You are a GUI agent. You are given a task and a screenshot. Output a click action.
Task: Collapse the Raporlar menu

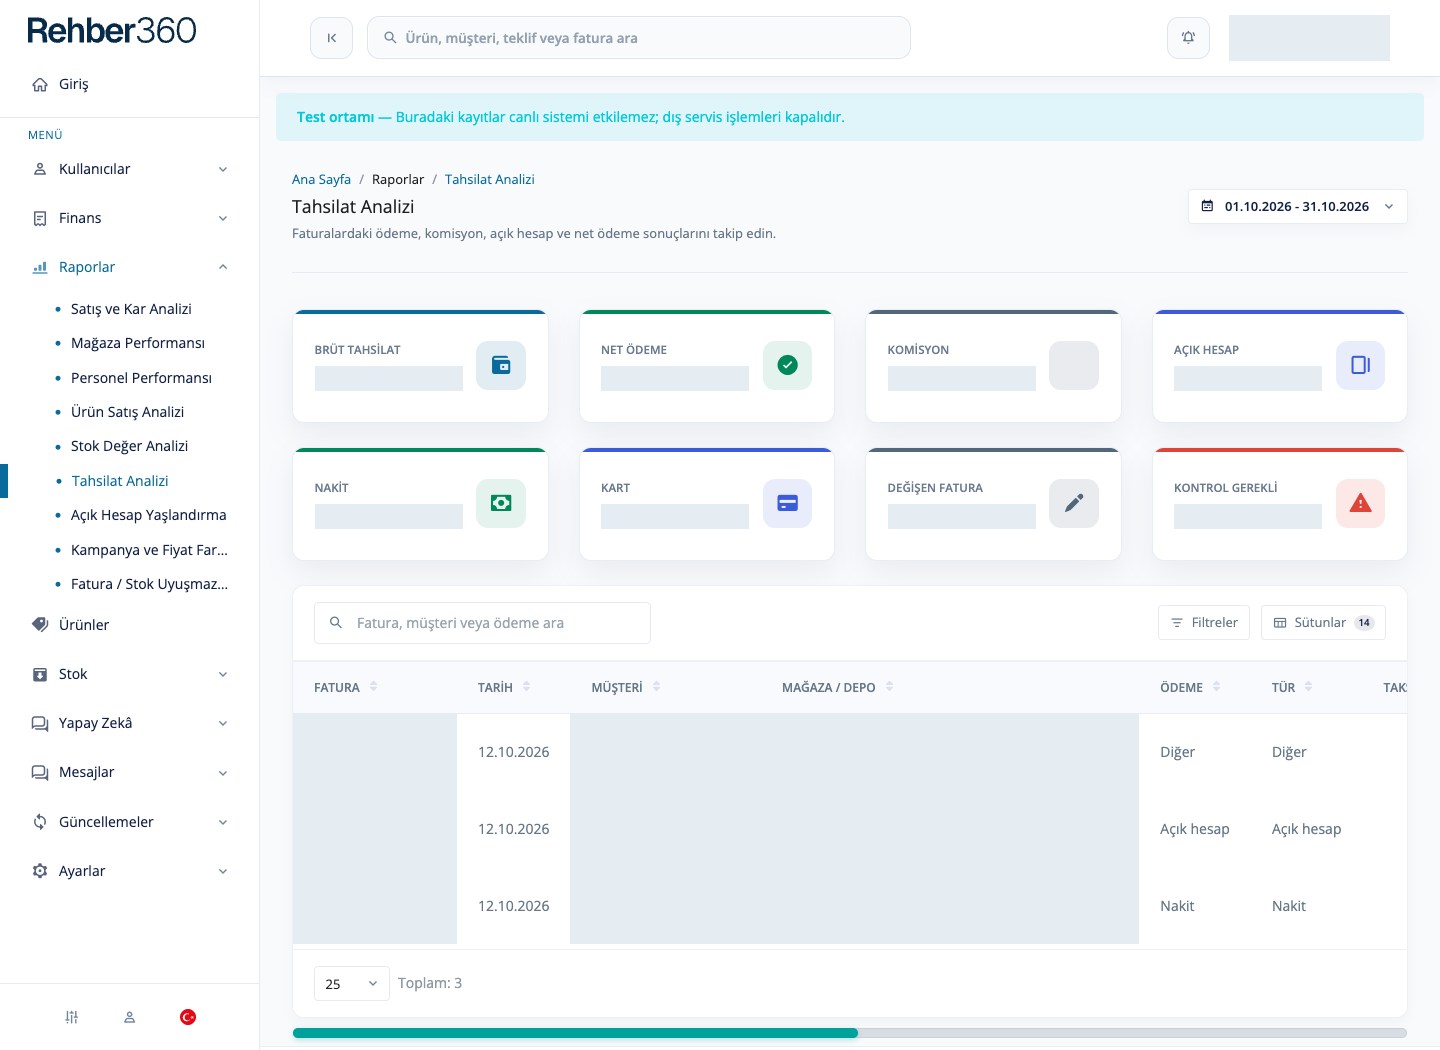point(130,267)
